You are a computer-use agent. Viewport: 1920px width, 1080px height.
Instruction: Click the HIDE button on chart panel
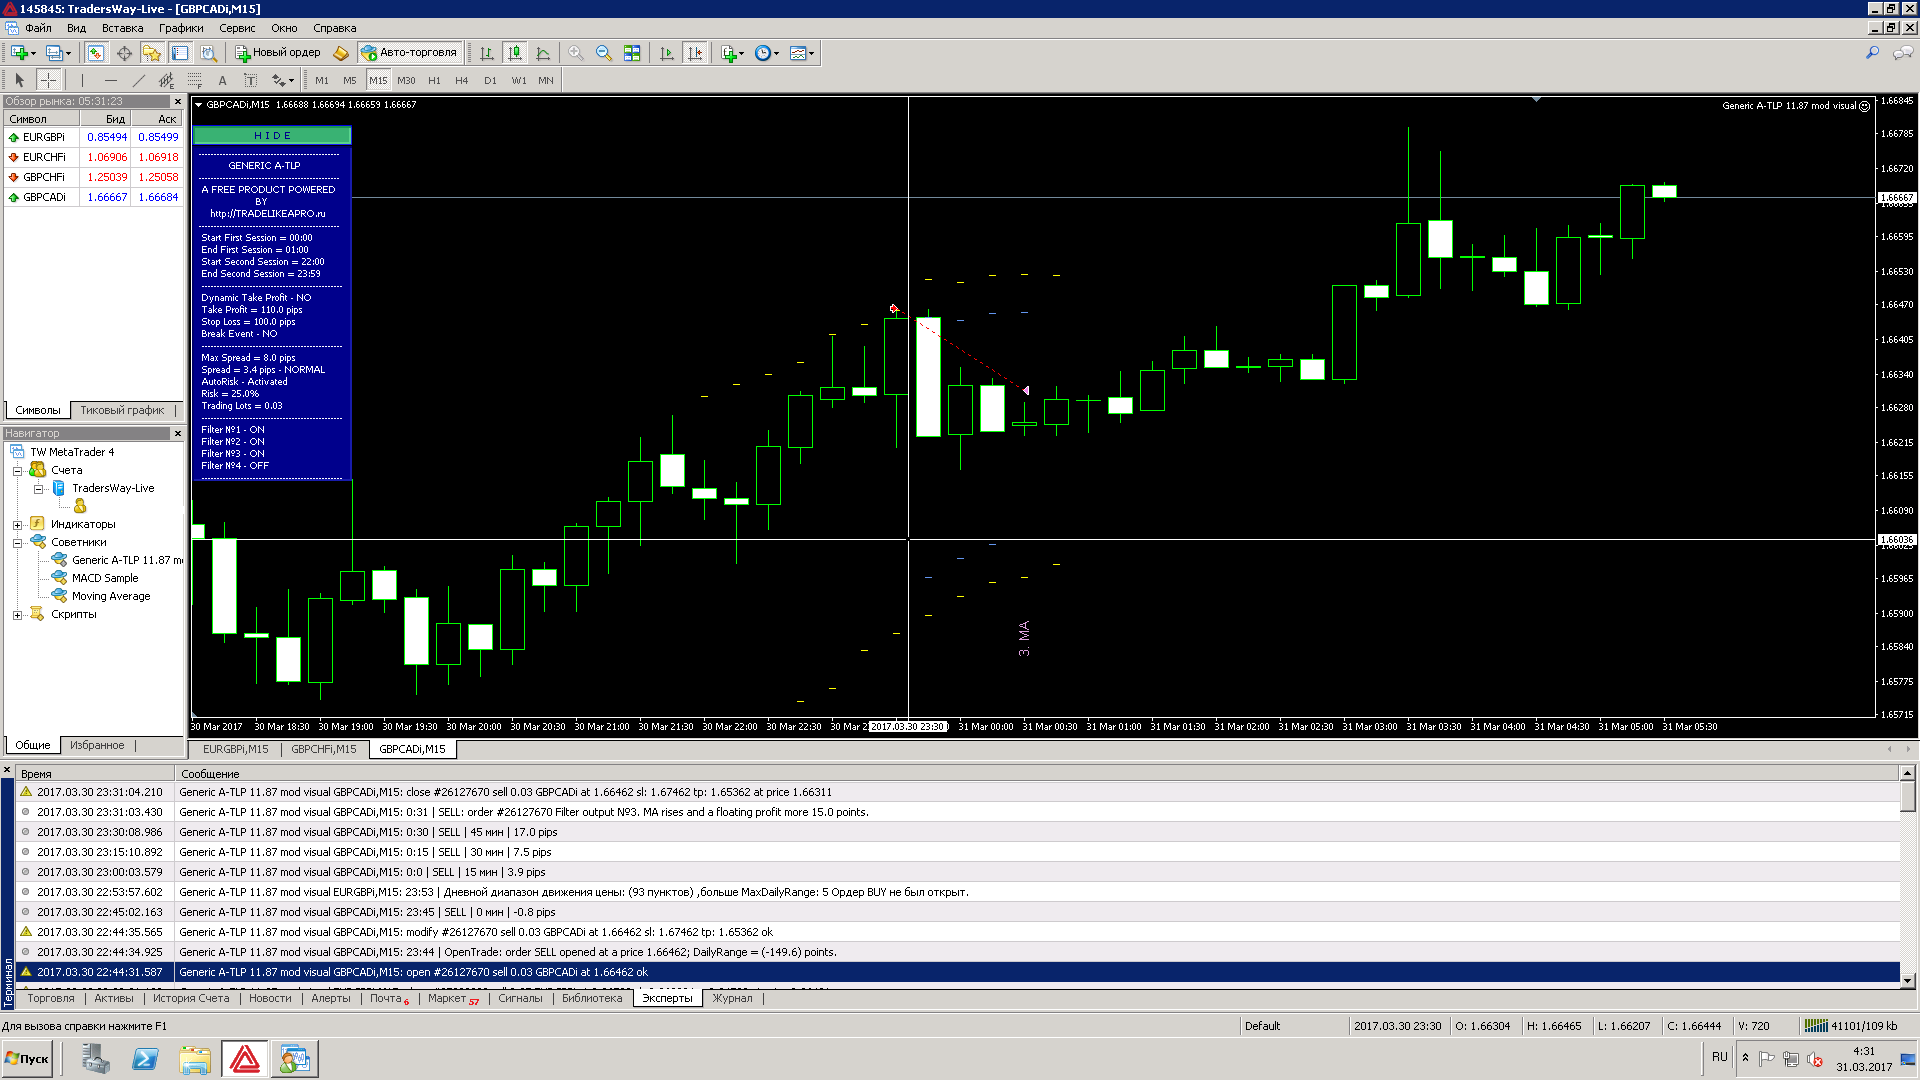pyautogui.click(x=272, y=135)
